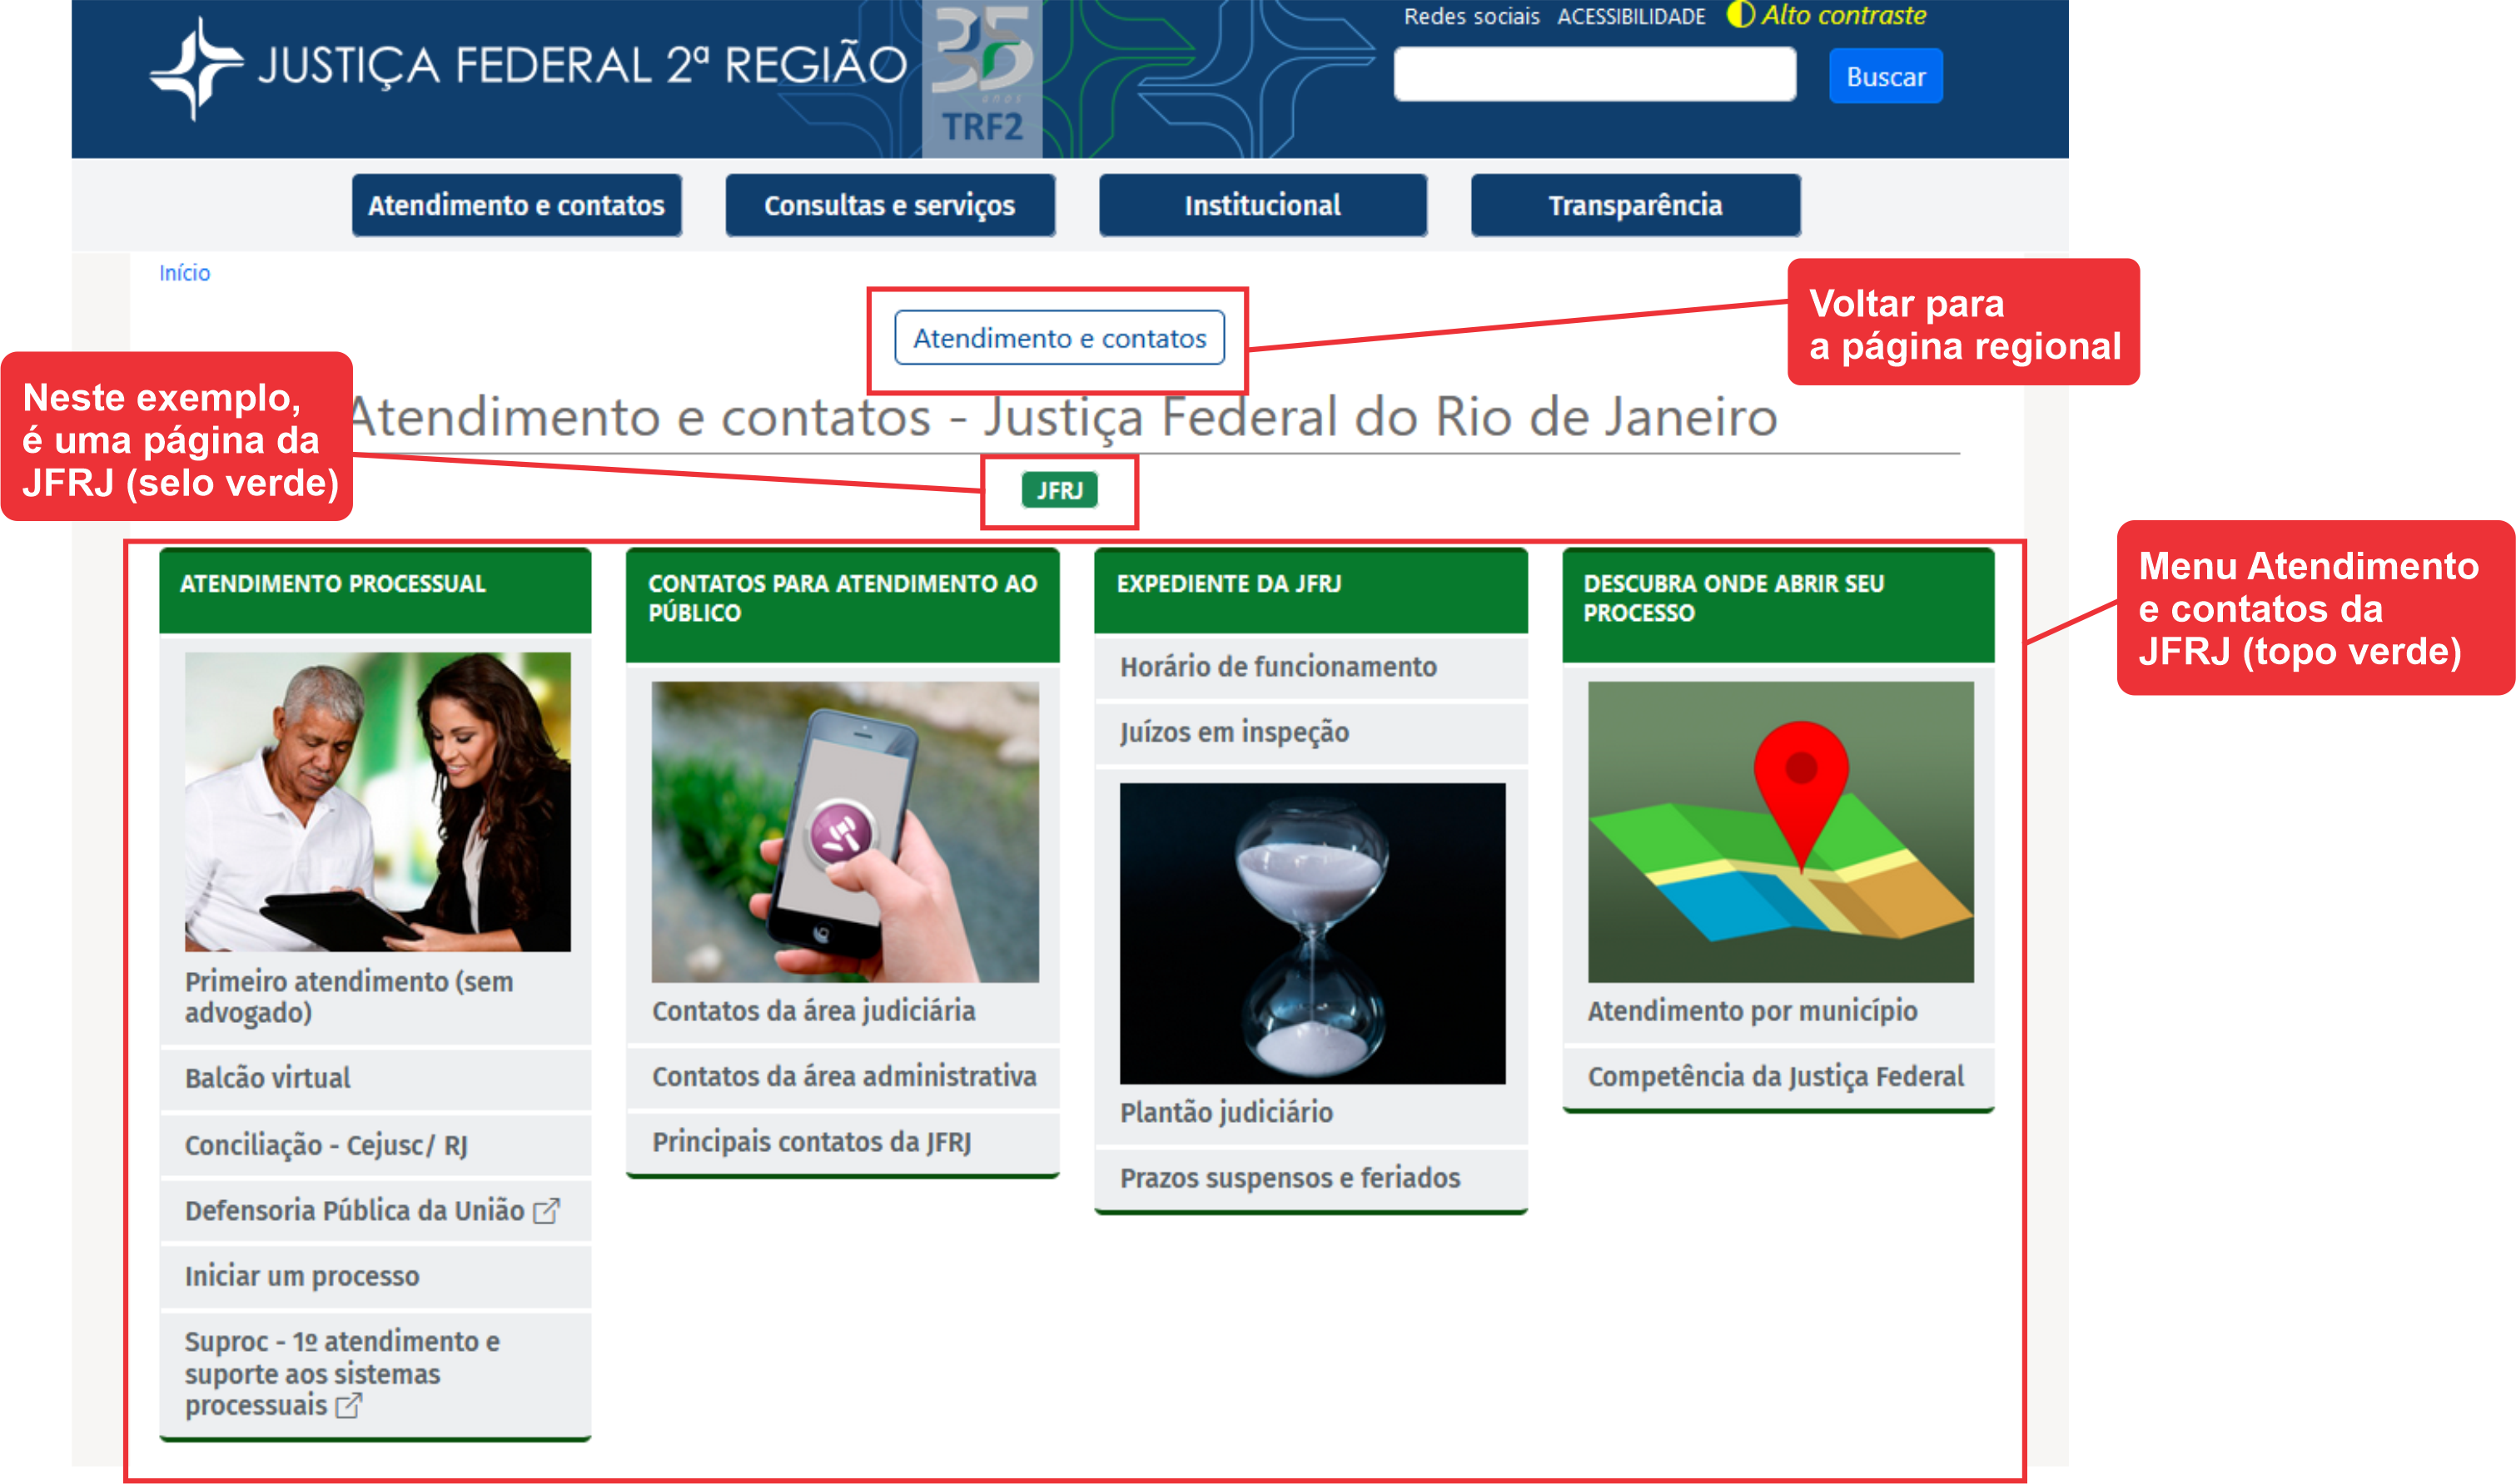Image resolution: width=2516 pixels, height=1484 pixels.
Task: Open Balcão virtual link
Action: (268, 1078)
